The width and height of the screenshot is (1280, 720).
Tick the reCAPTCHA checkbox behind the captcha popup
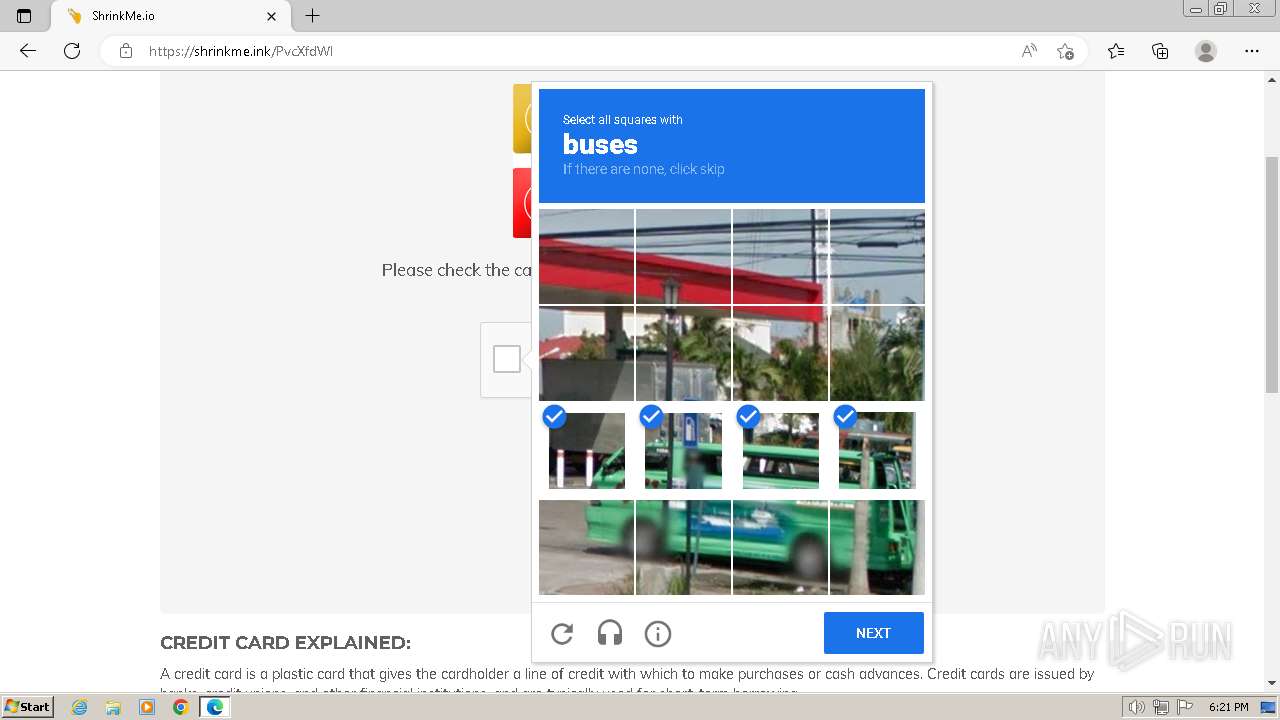click(507, 359)
